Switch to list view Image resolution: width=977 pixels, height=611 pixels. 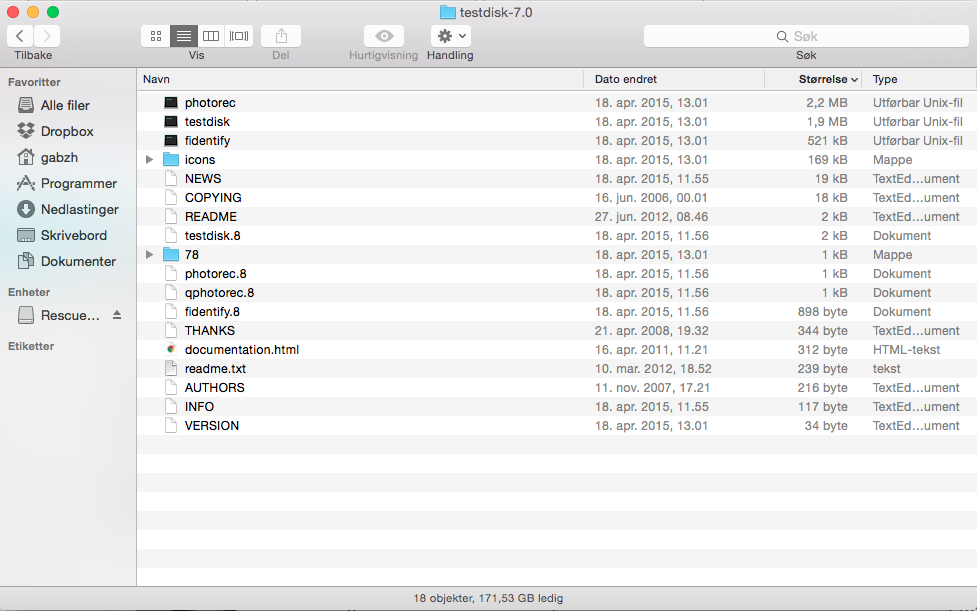tap(183, 36)
